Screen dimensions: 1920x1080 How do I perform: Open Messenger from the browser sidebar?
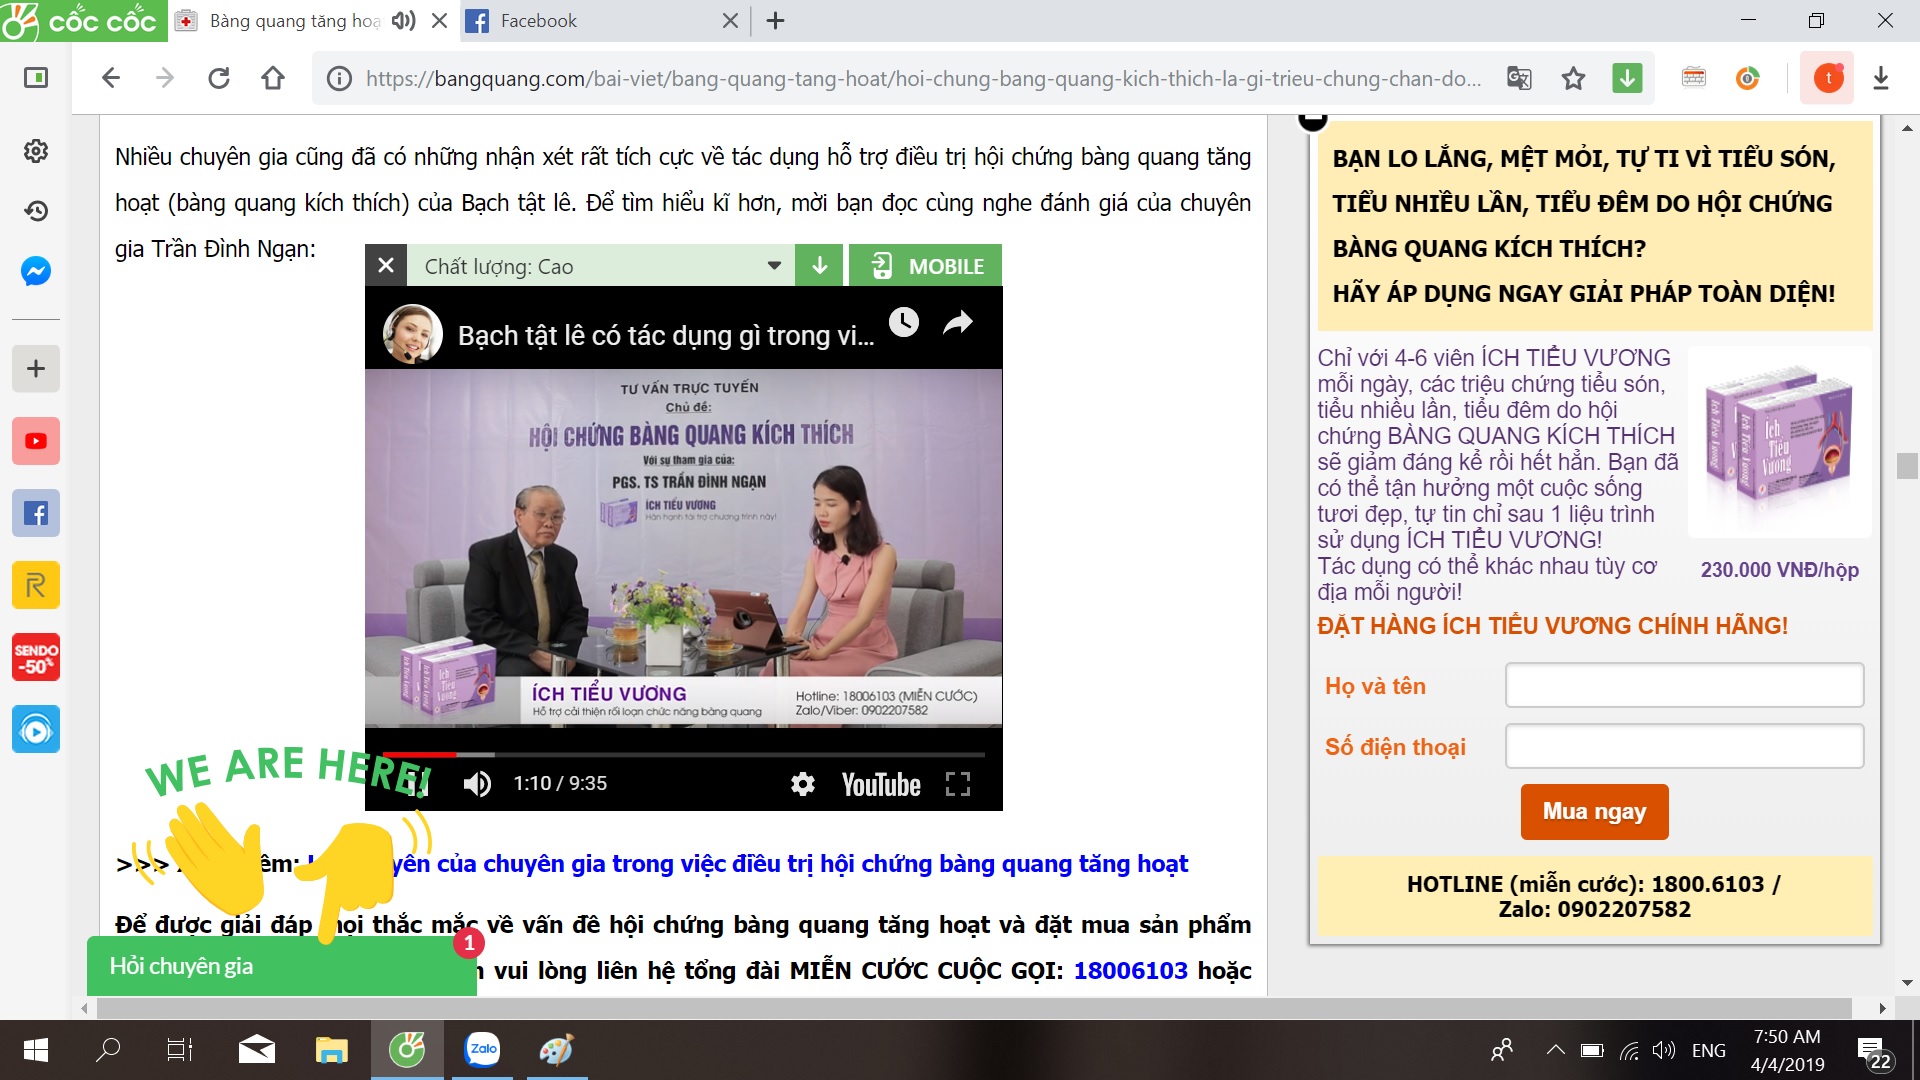(x=36, y=272)
